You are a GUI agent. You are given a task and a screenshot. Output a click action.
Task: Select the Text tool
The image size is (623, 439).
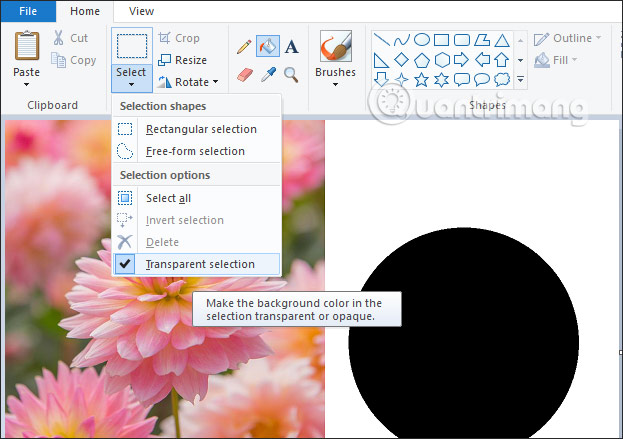coord(291,47)
